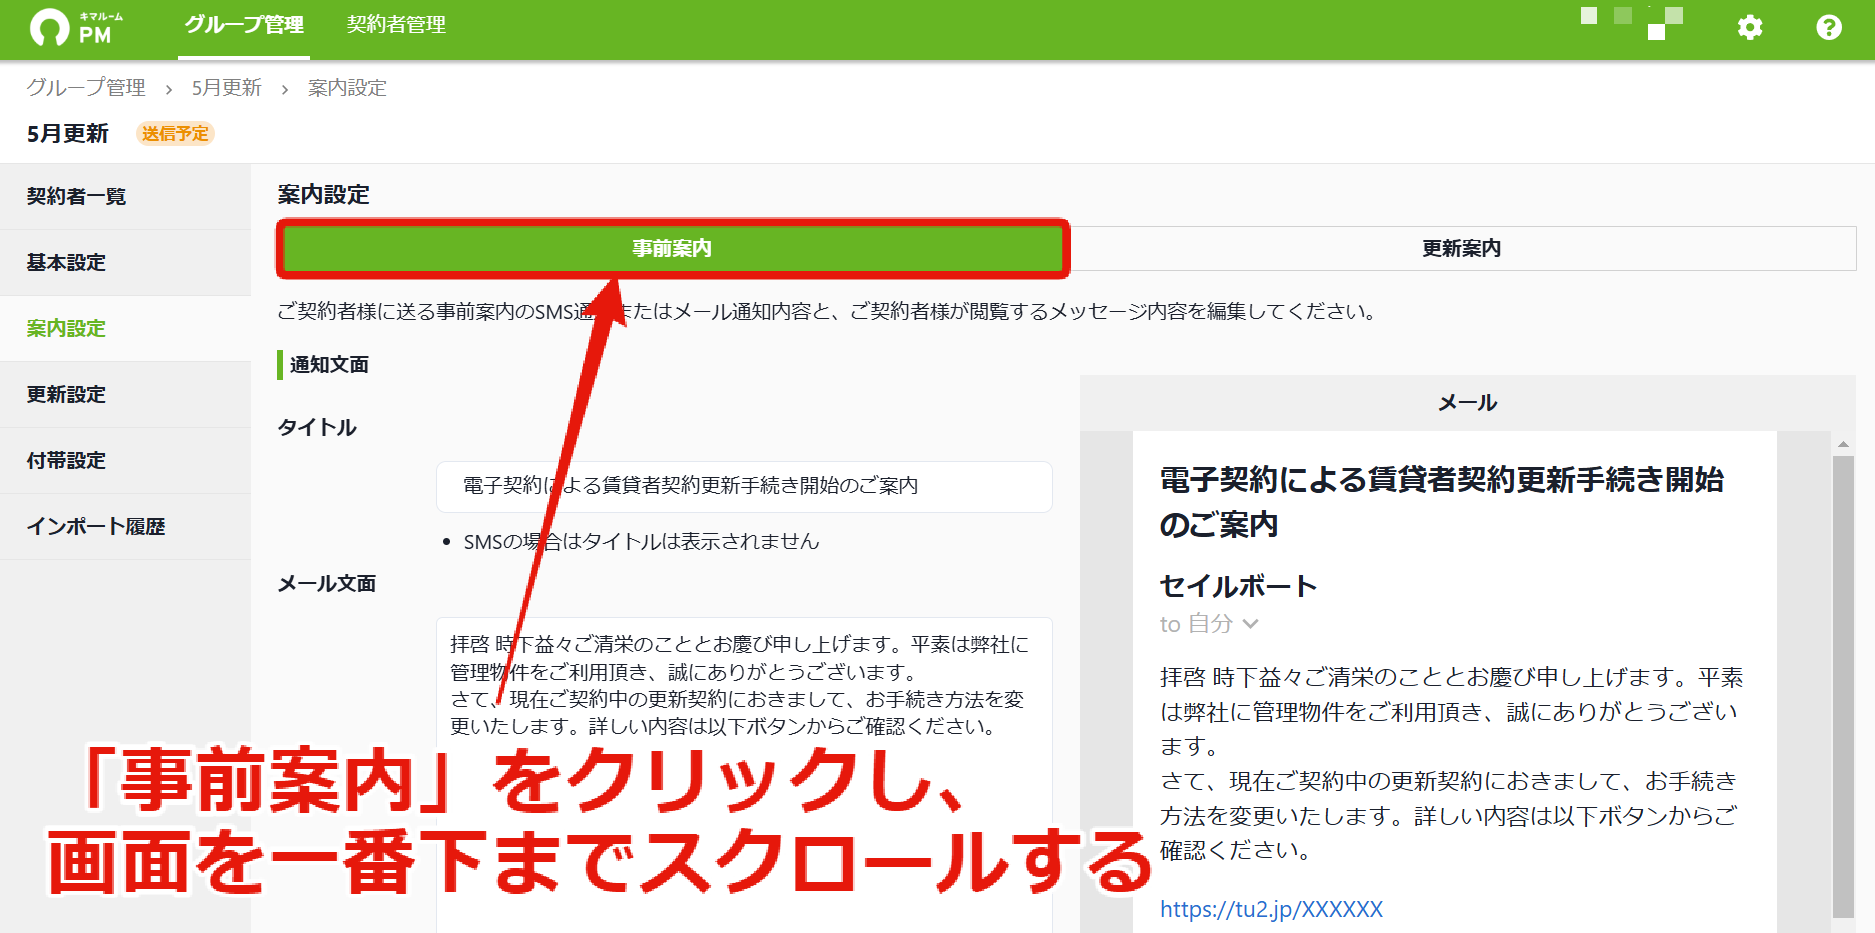Click the mail preview scrollbar thumb

pyautogui.click(x=1843, y=686)
